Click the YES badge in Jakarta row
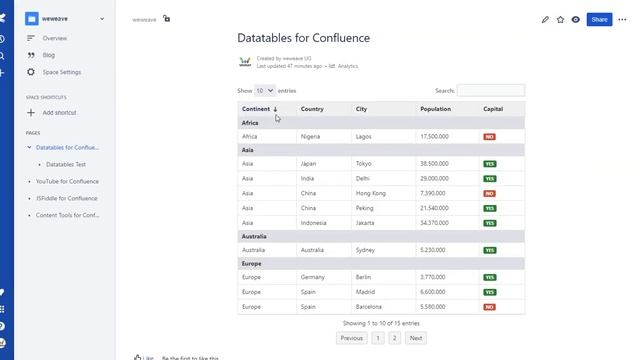This screenshot has height=360, width=640. point(490,223)
